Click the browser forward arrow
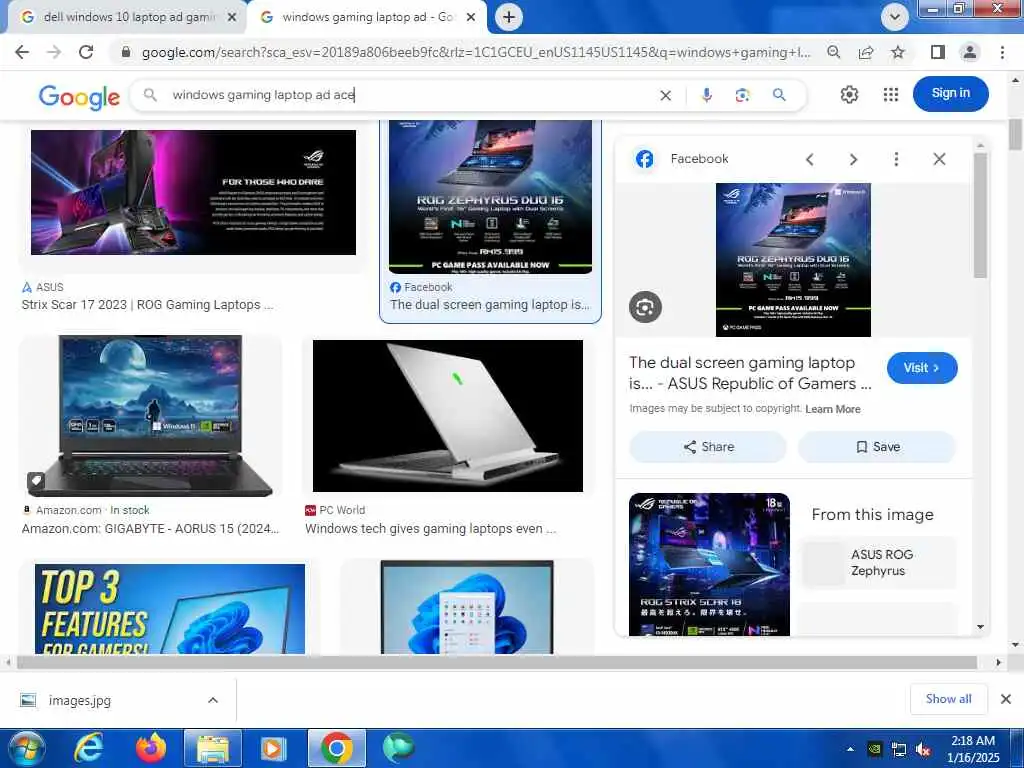This screenshot has height=768, width=1024. 54,52
